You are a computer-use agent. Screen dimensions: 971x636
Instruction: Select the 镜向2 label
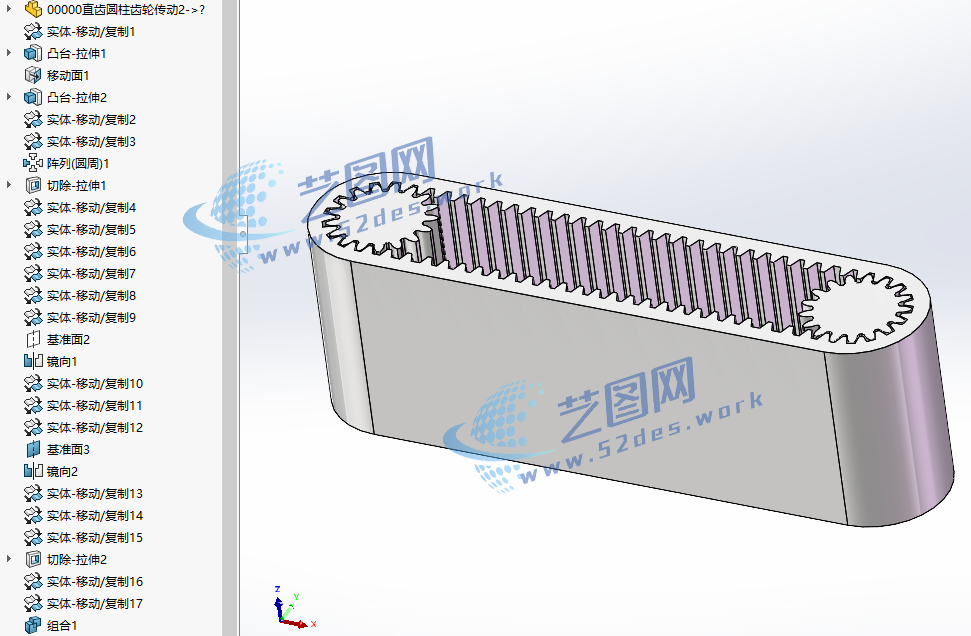[x=62, y=472]
